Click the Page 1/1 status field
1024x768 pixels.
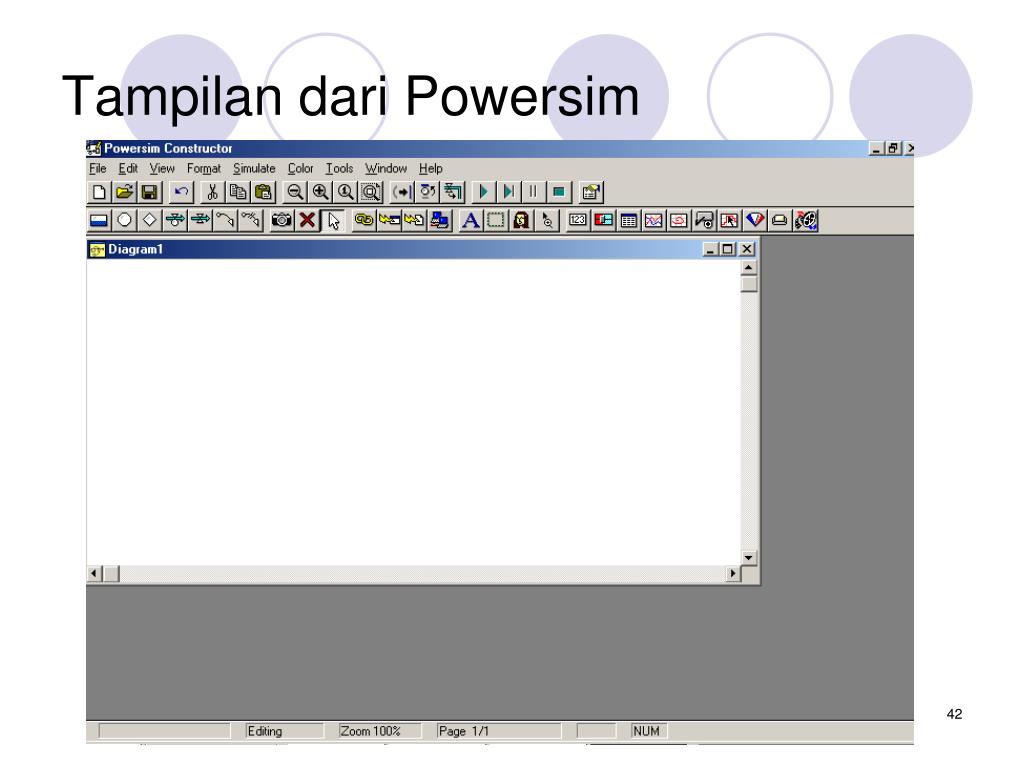(x=498, y=731)
